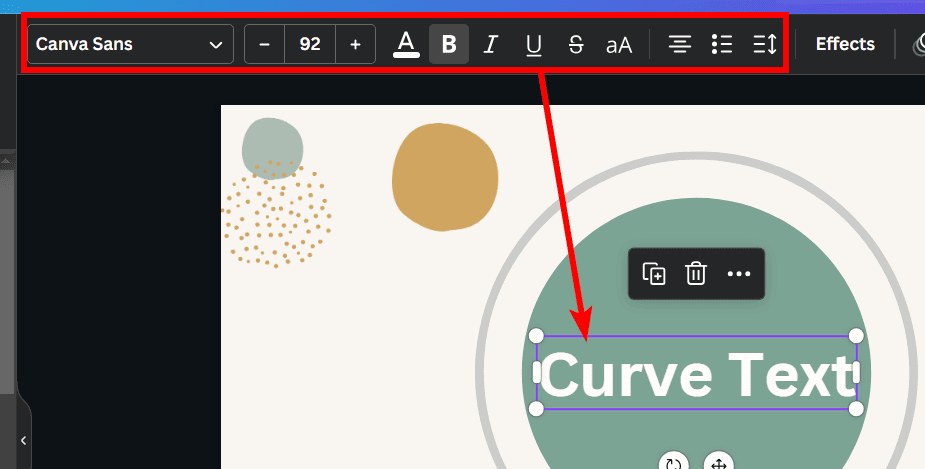Toggle bold formatting

pyautogui.click(x=449, y=45)
